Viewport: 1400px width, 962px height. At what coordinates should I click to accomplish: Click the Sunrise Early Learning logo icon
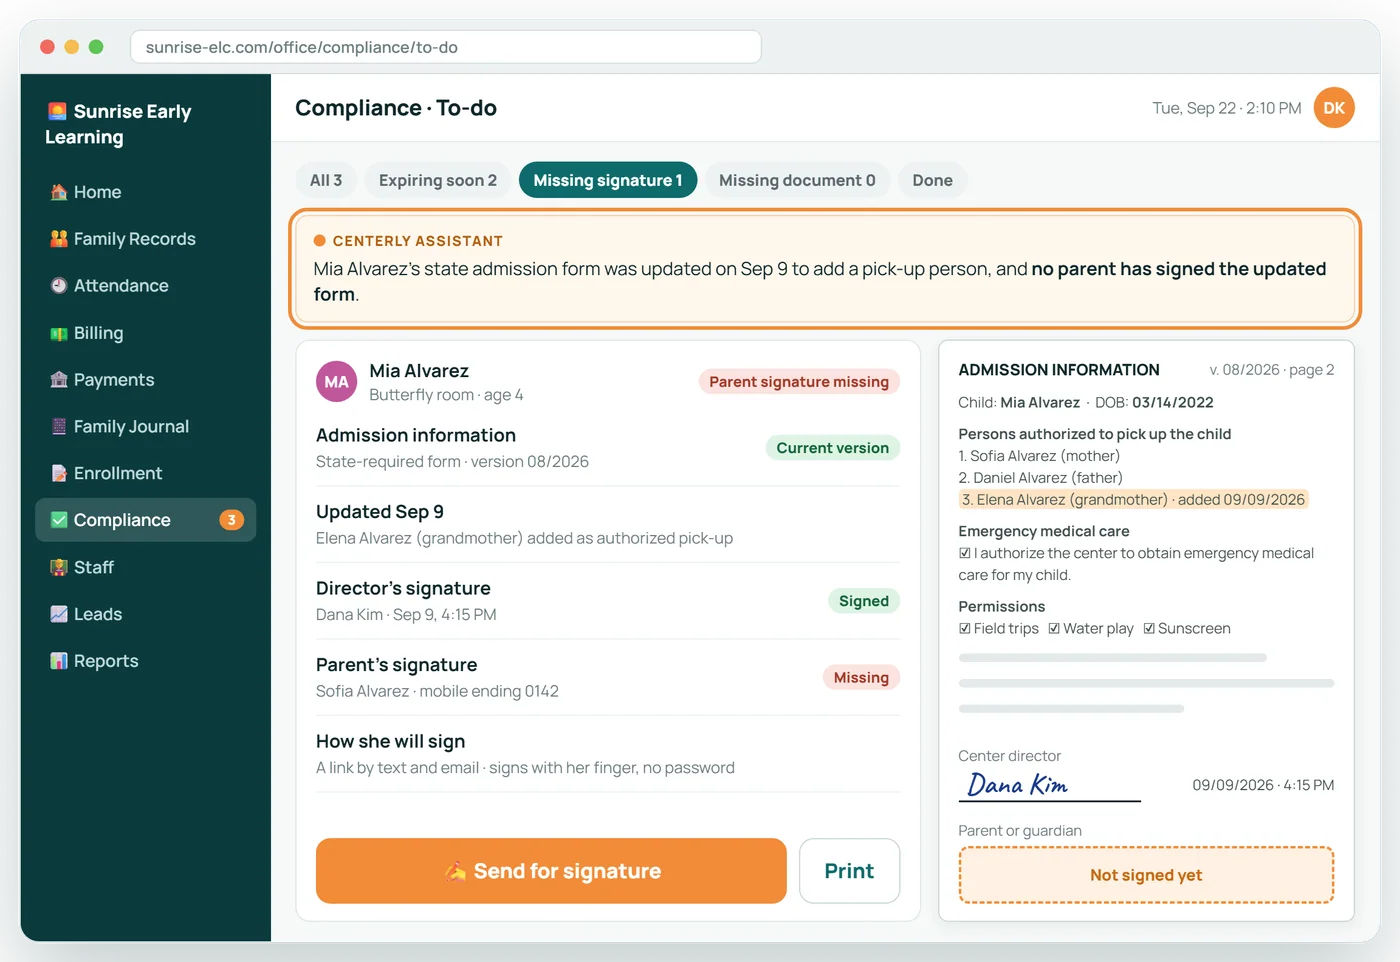click(x=57, y=111)
